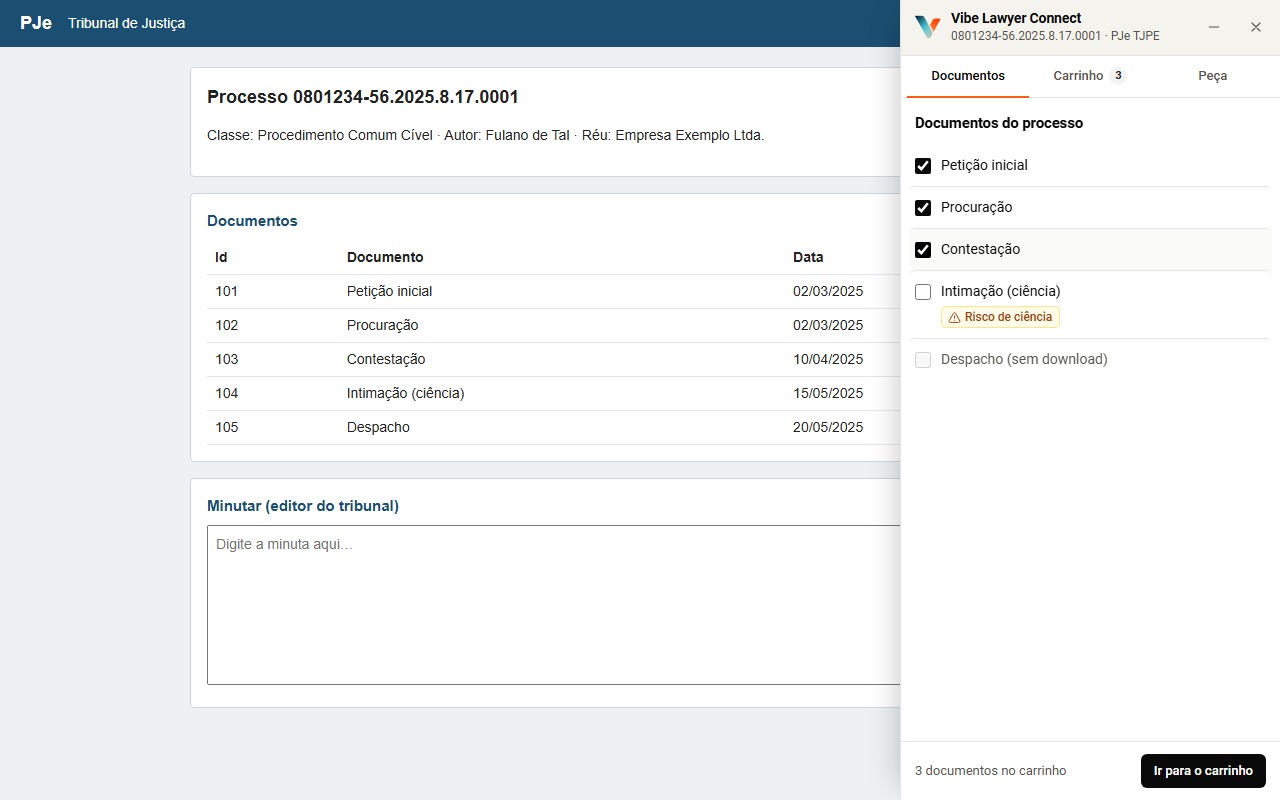This screenshot has width=1280, height=800.
Task: Click the date 10/04/2025 cell
Action: click(828, 360)
